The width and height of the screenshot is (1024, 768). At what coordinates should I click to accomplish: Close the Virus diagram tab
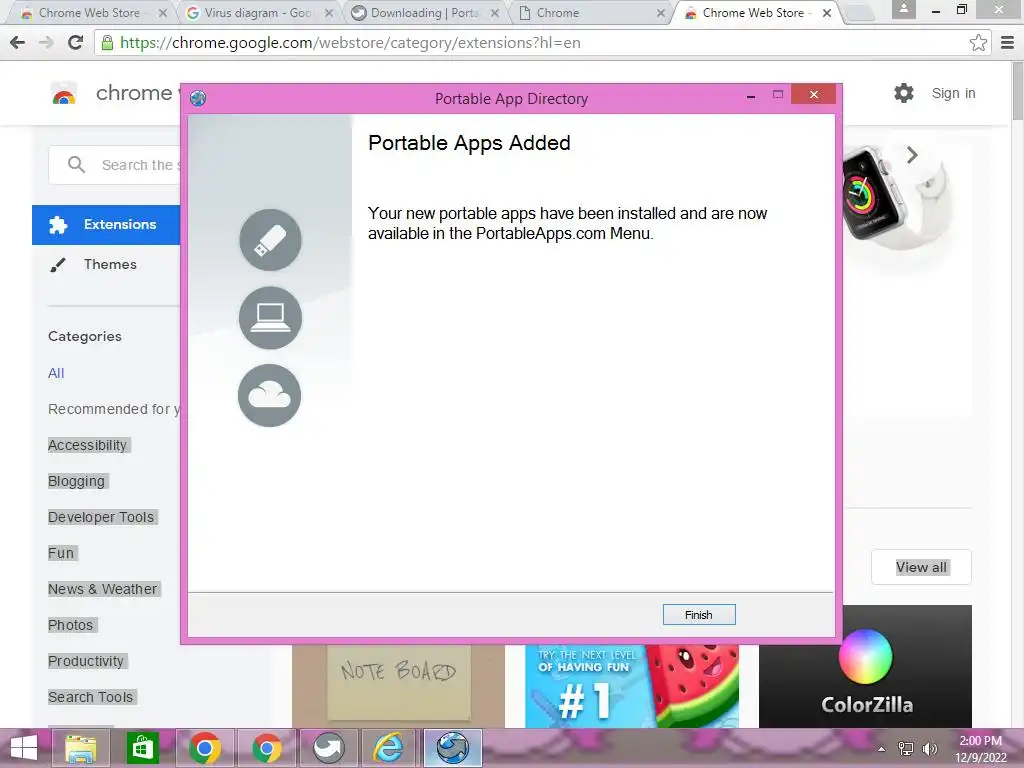[x=329, y=13]
